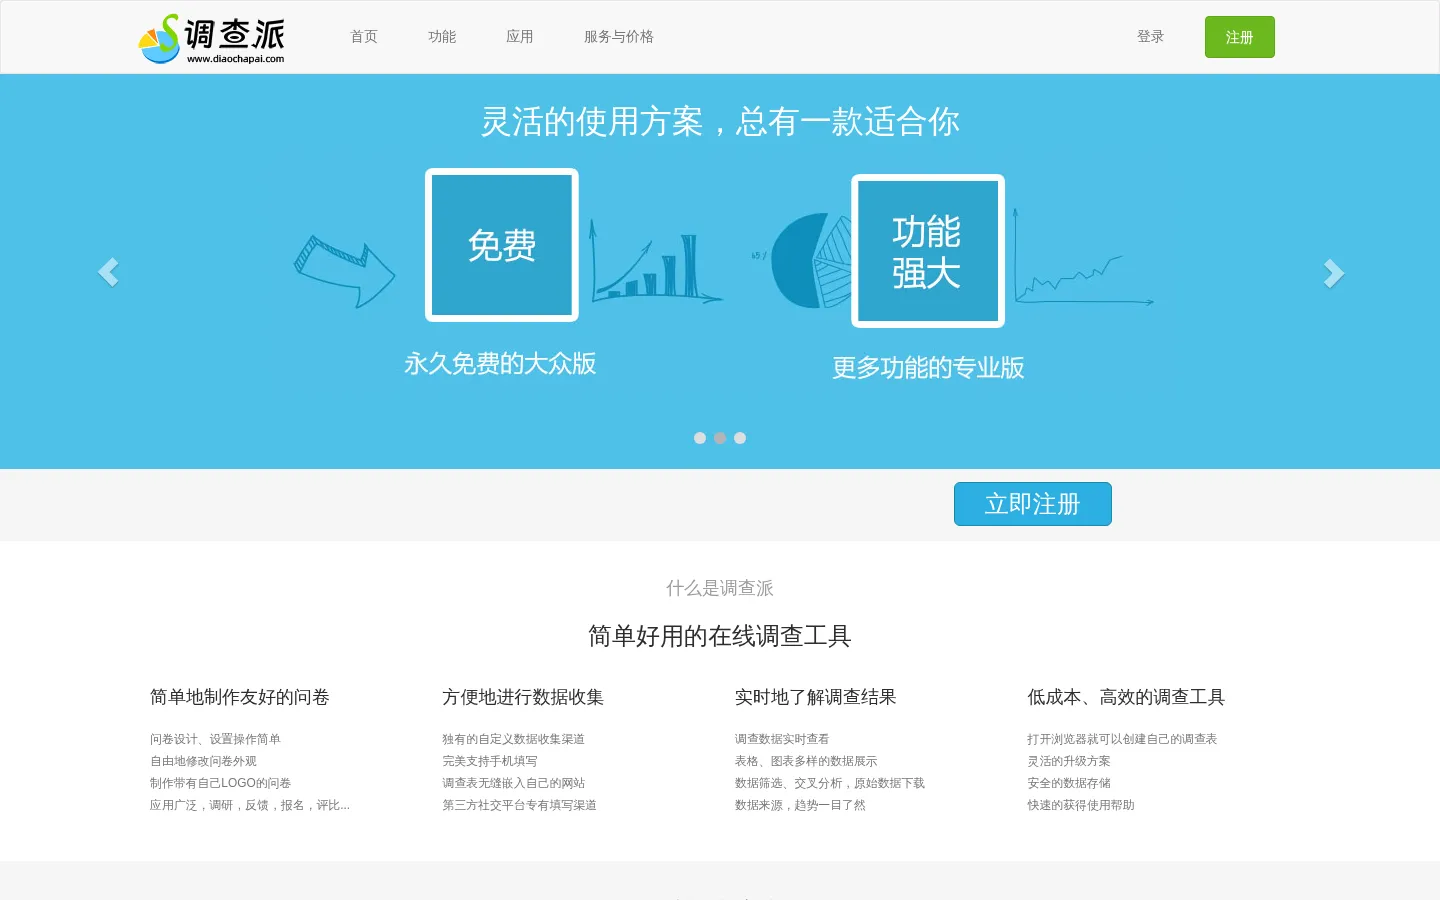Screen dimensions: 1440x900
Task: Click the line 自由地修改问卷外观
Action: tap(203, 761)
